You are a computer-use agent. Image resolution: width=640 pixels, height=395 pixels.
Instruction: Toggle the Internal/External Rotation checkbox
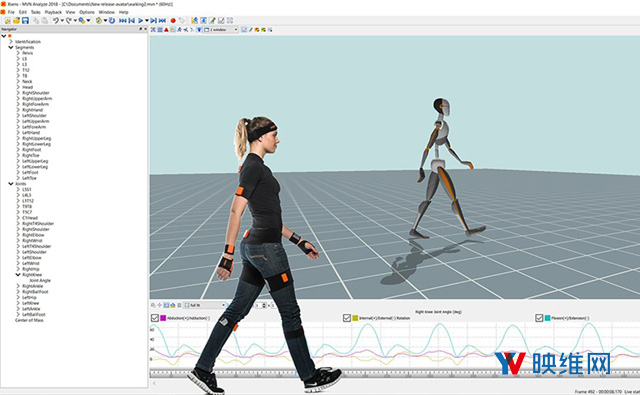[x=347, y=318]
